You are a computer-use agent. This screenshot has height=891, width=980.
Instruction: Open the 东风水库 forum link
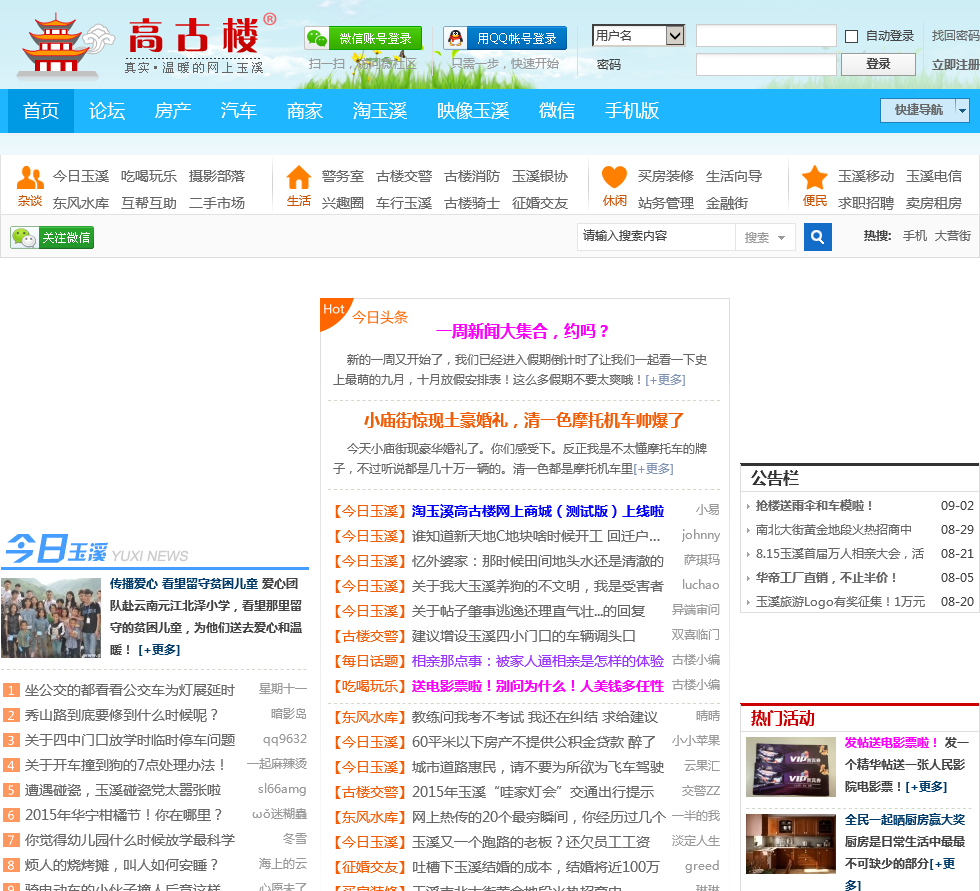[x=81, y=203]
